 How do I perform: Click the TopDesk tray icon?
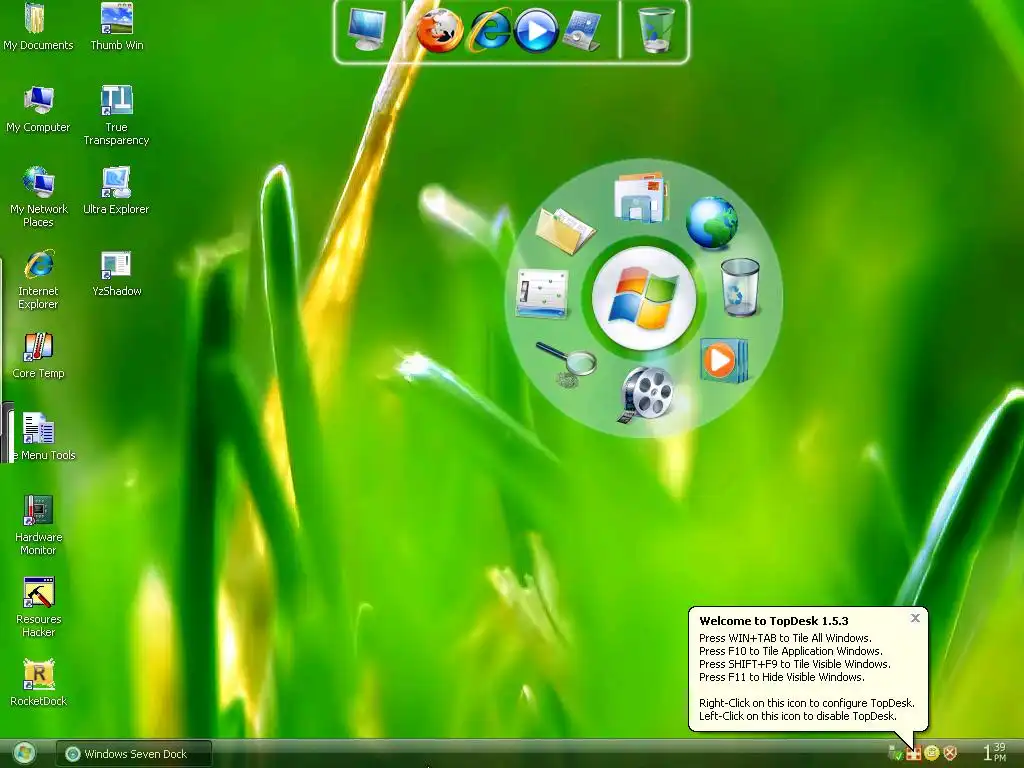[913, 754]
